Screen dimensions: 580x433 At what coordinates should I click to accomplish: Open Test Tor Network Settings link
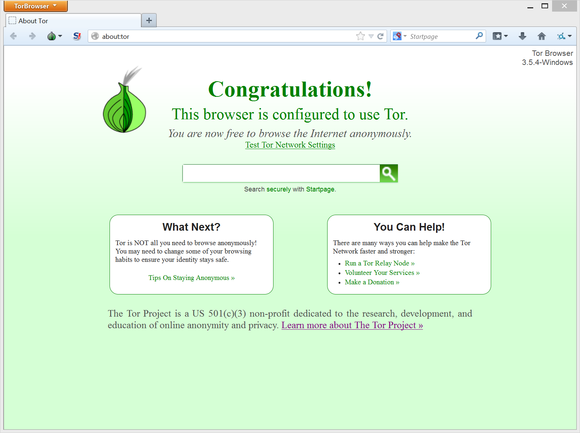point(290,145)
